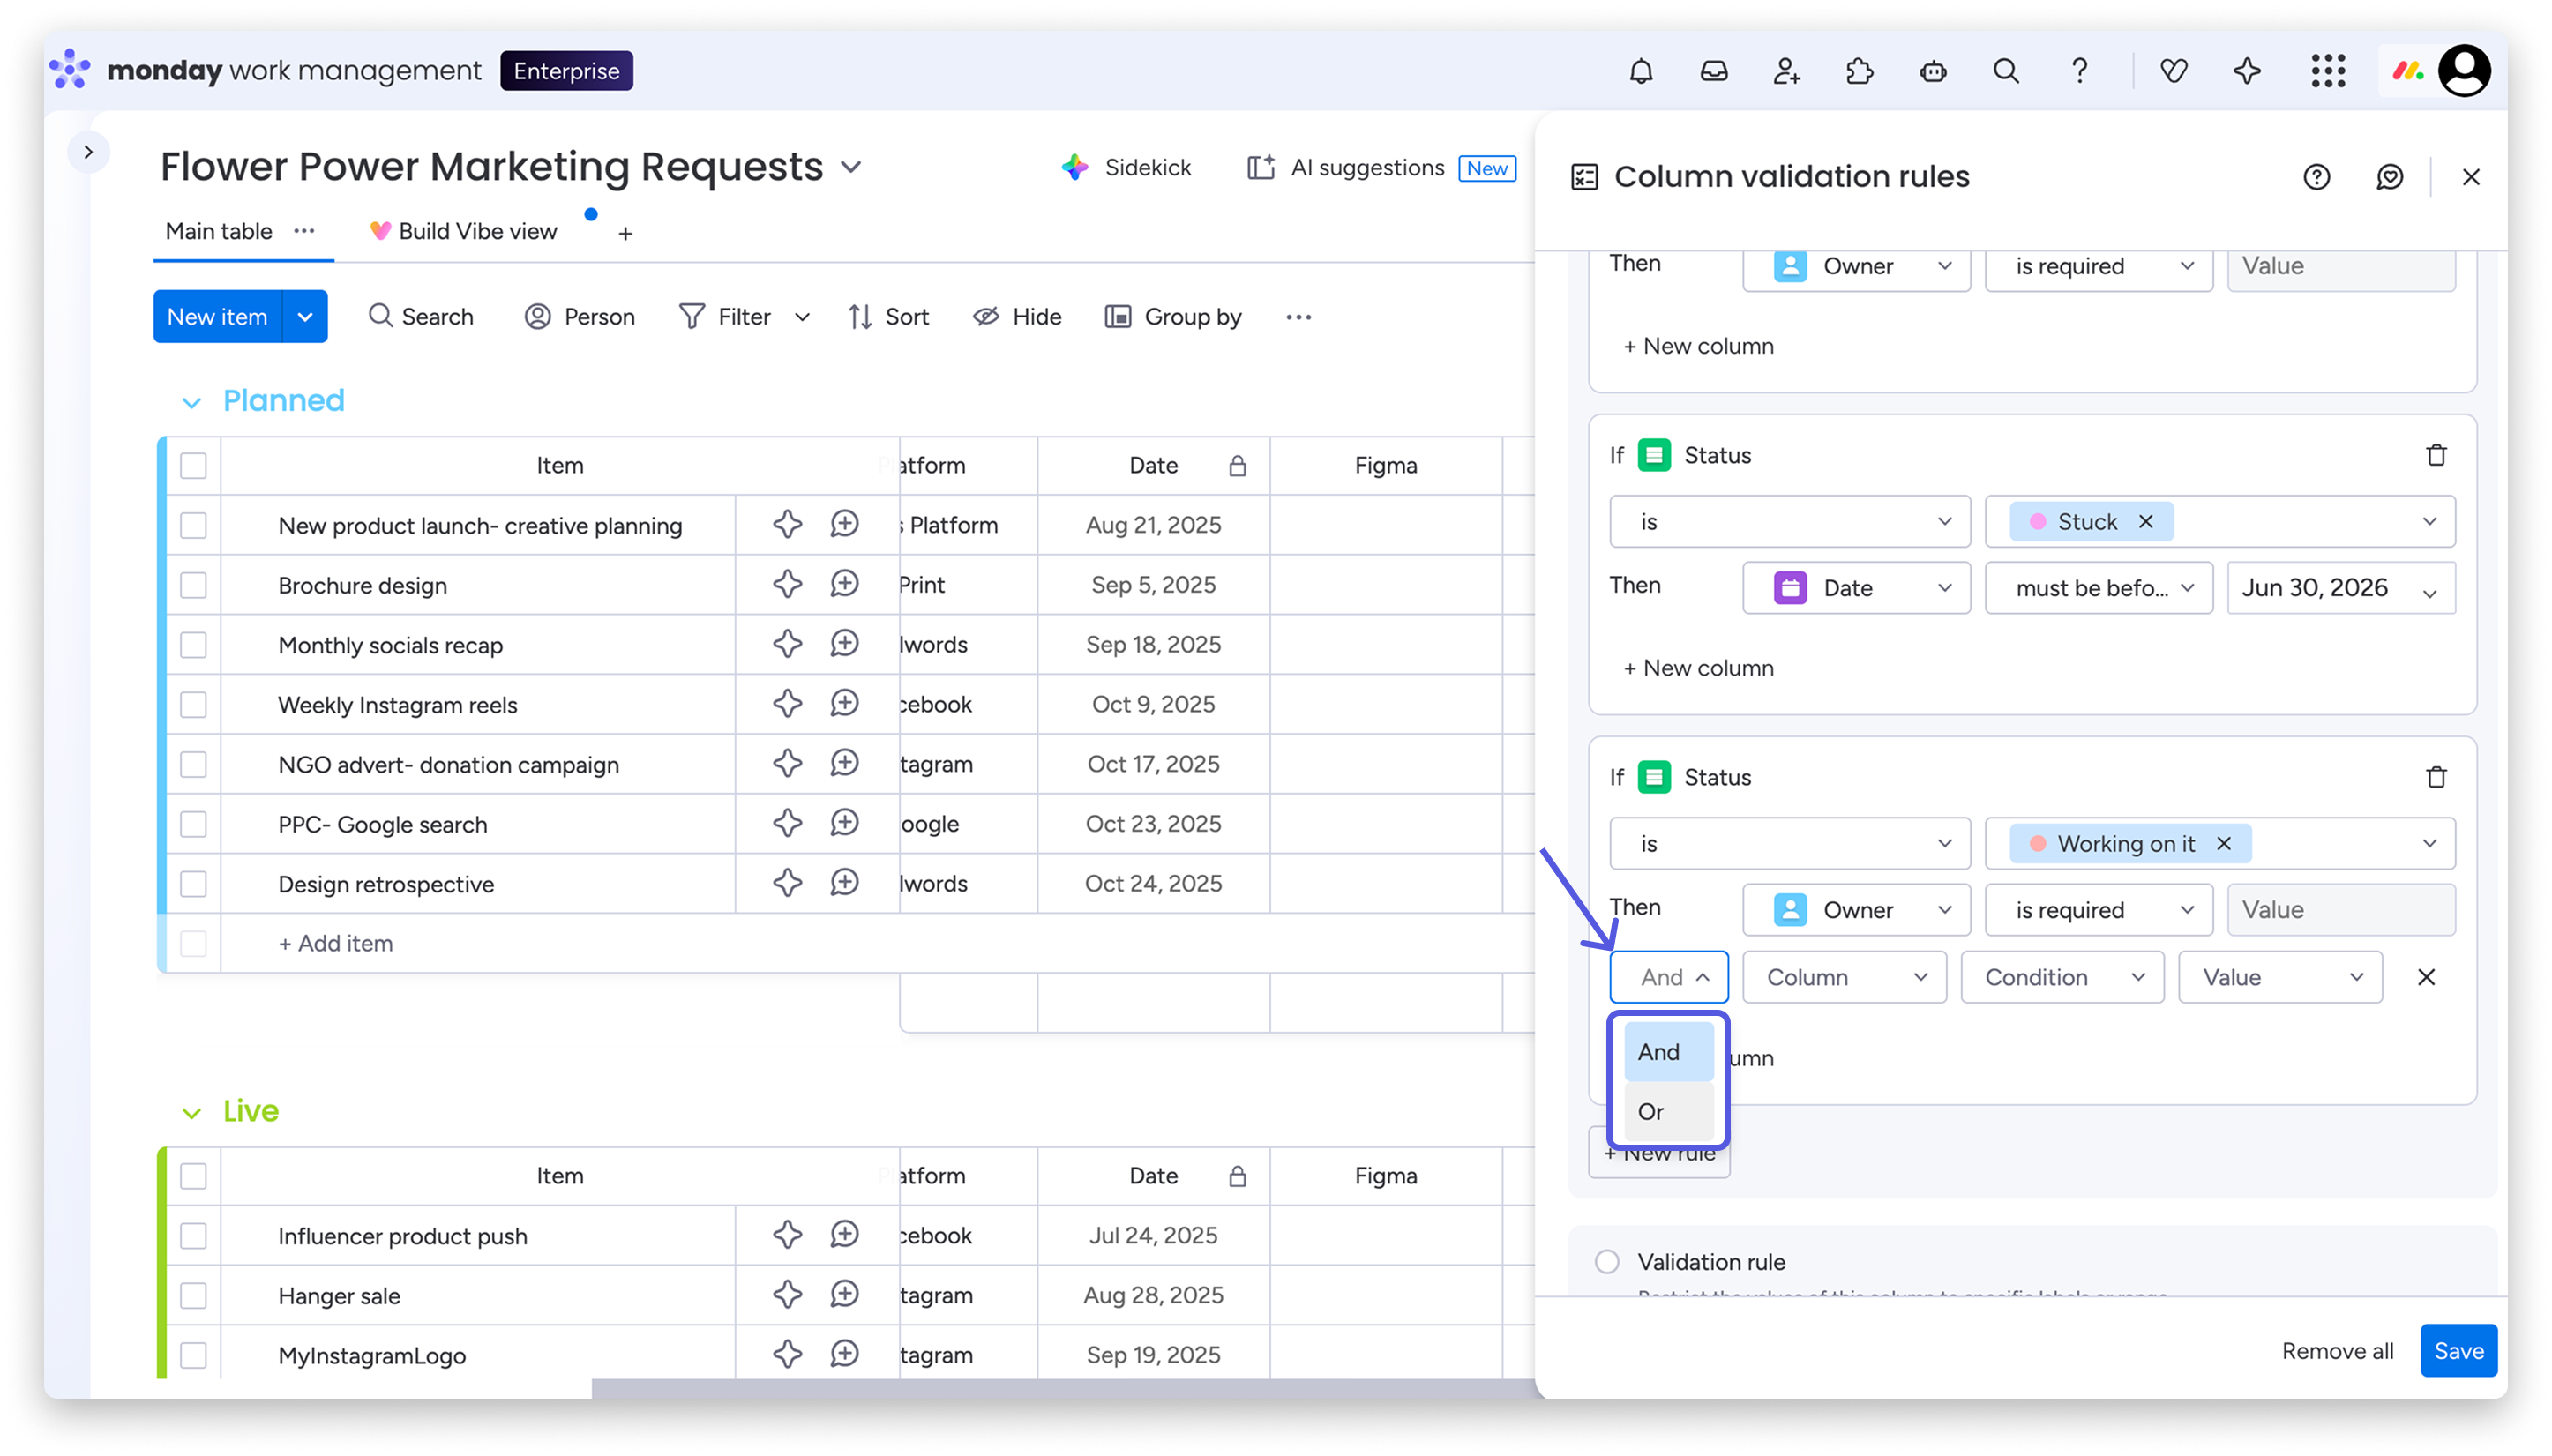Open update conversation for Brochure design
The image size is (2552, 1456).
[845, 584]
